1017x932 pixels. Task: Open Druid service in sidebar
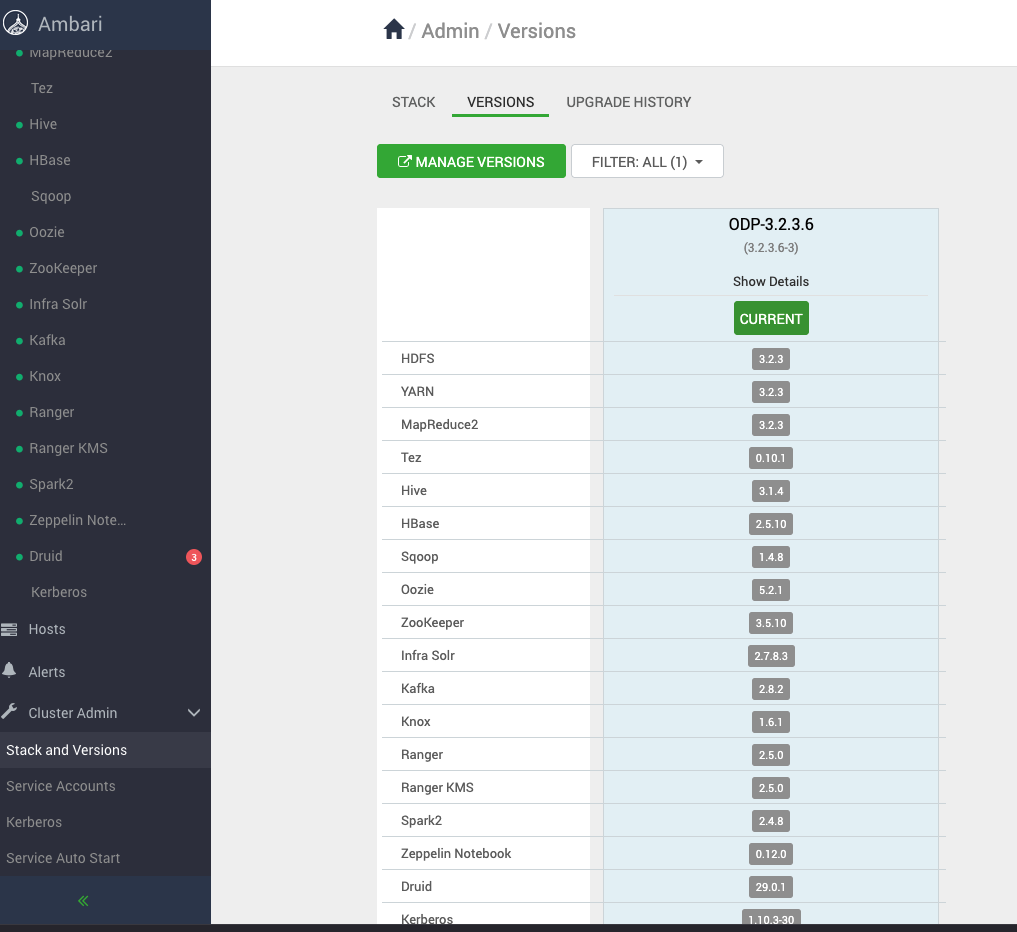coord(45,556)
